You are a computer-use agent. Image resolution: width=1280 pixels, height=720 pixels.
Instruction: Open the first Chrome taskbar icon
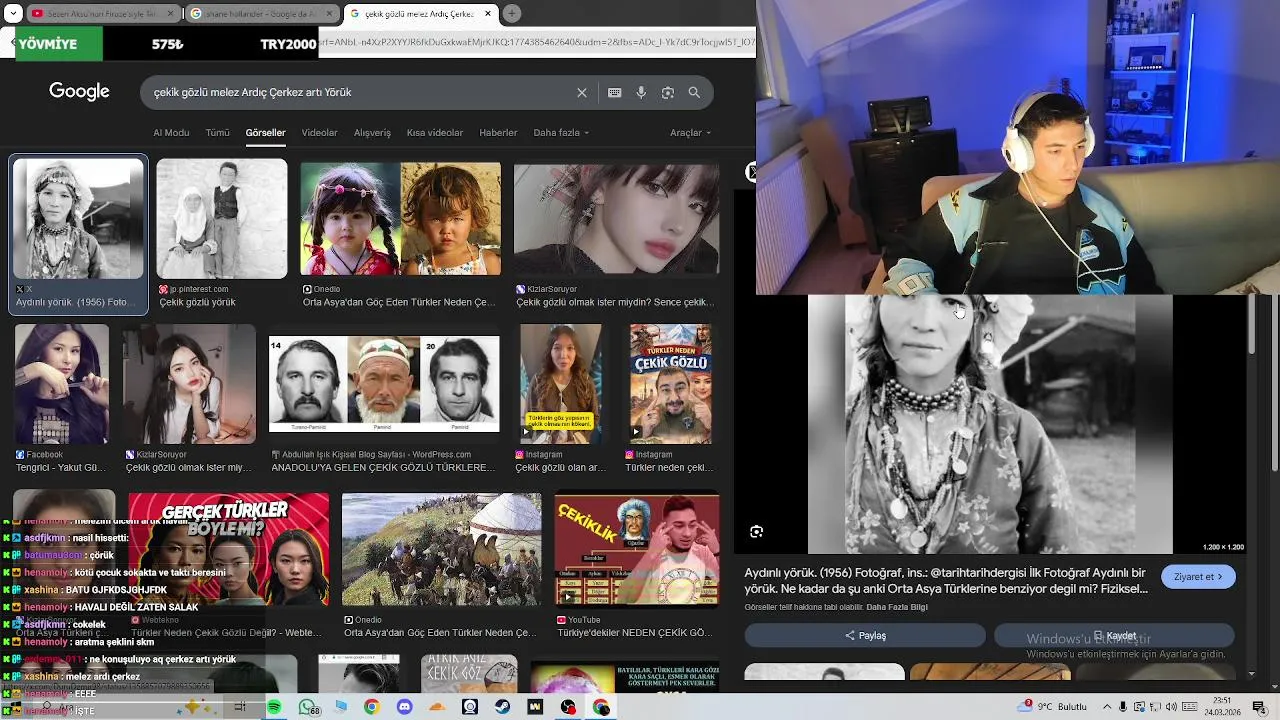pos(371,707)
